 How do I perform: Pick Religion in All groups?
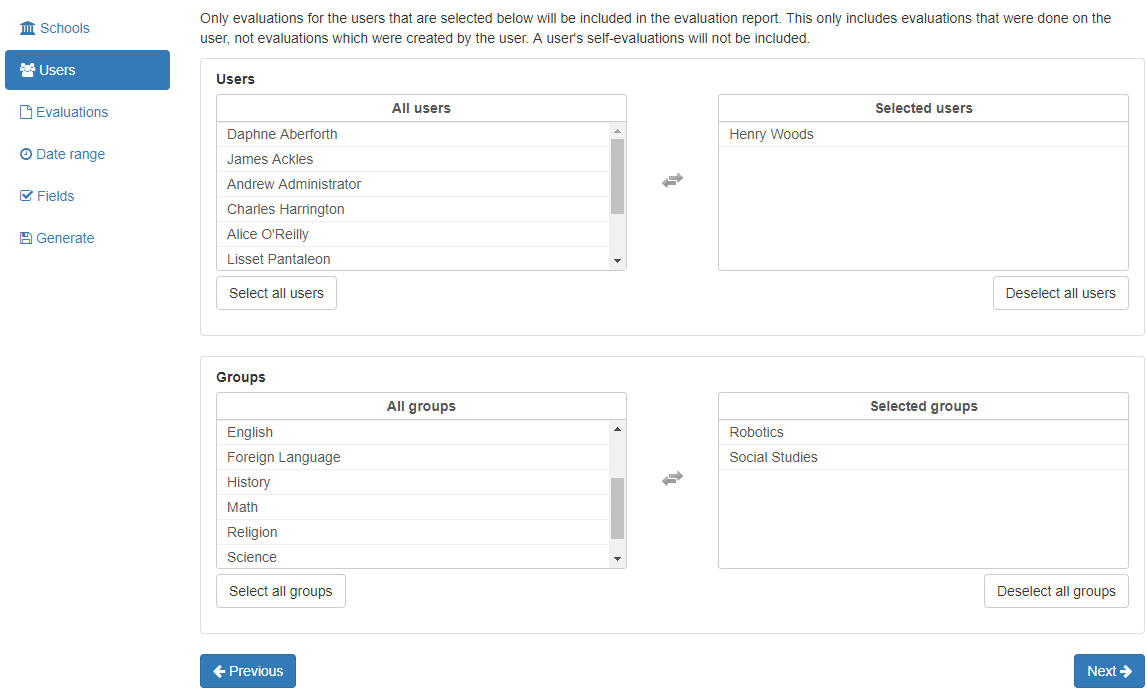[413, 532]
